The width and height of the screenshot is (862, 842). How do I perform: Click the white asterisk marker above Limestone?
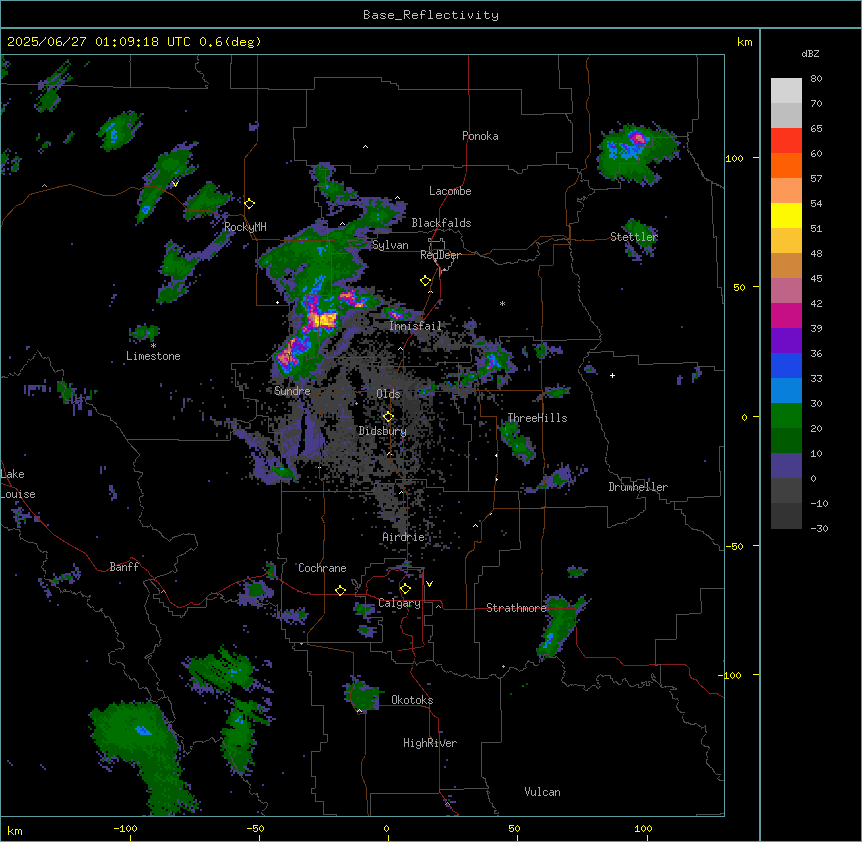tap(153, 346)
